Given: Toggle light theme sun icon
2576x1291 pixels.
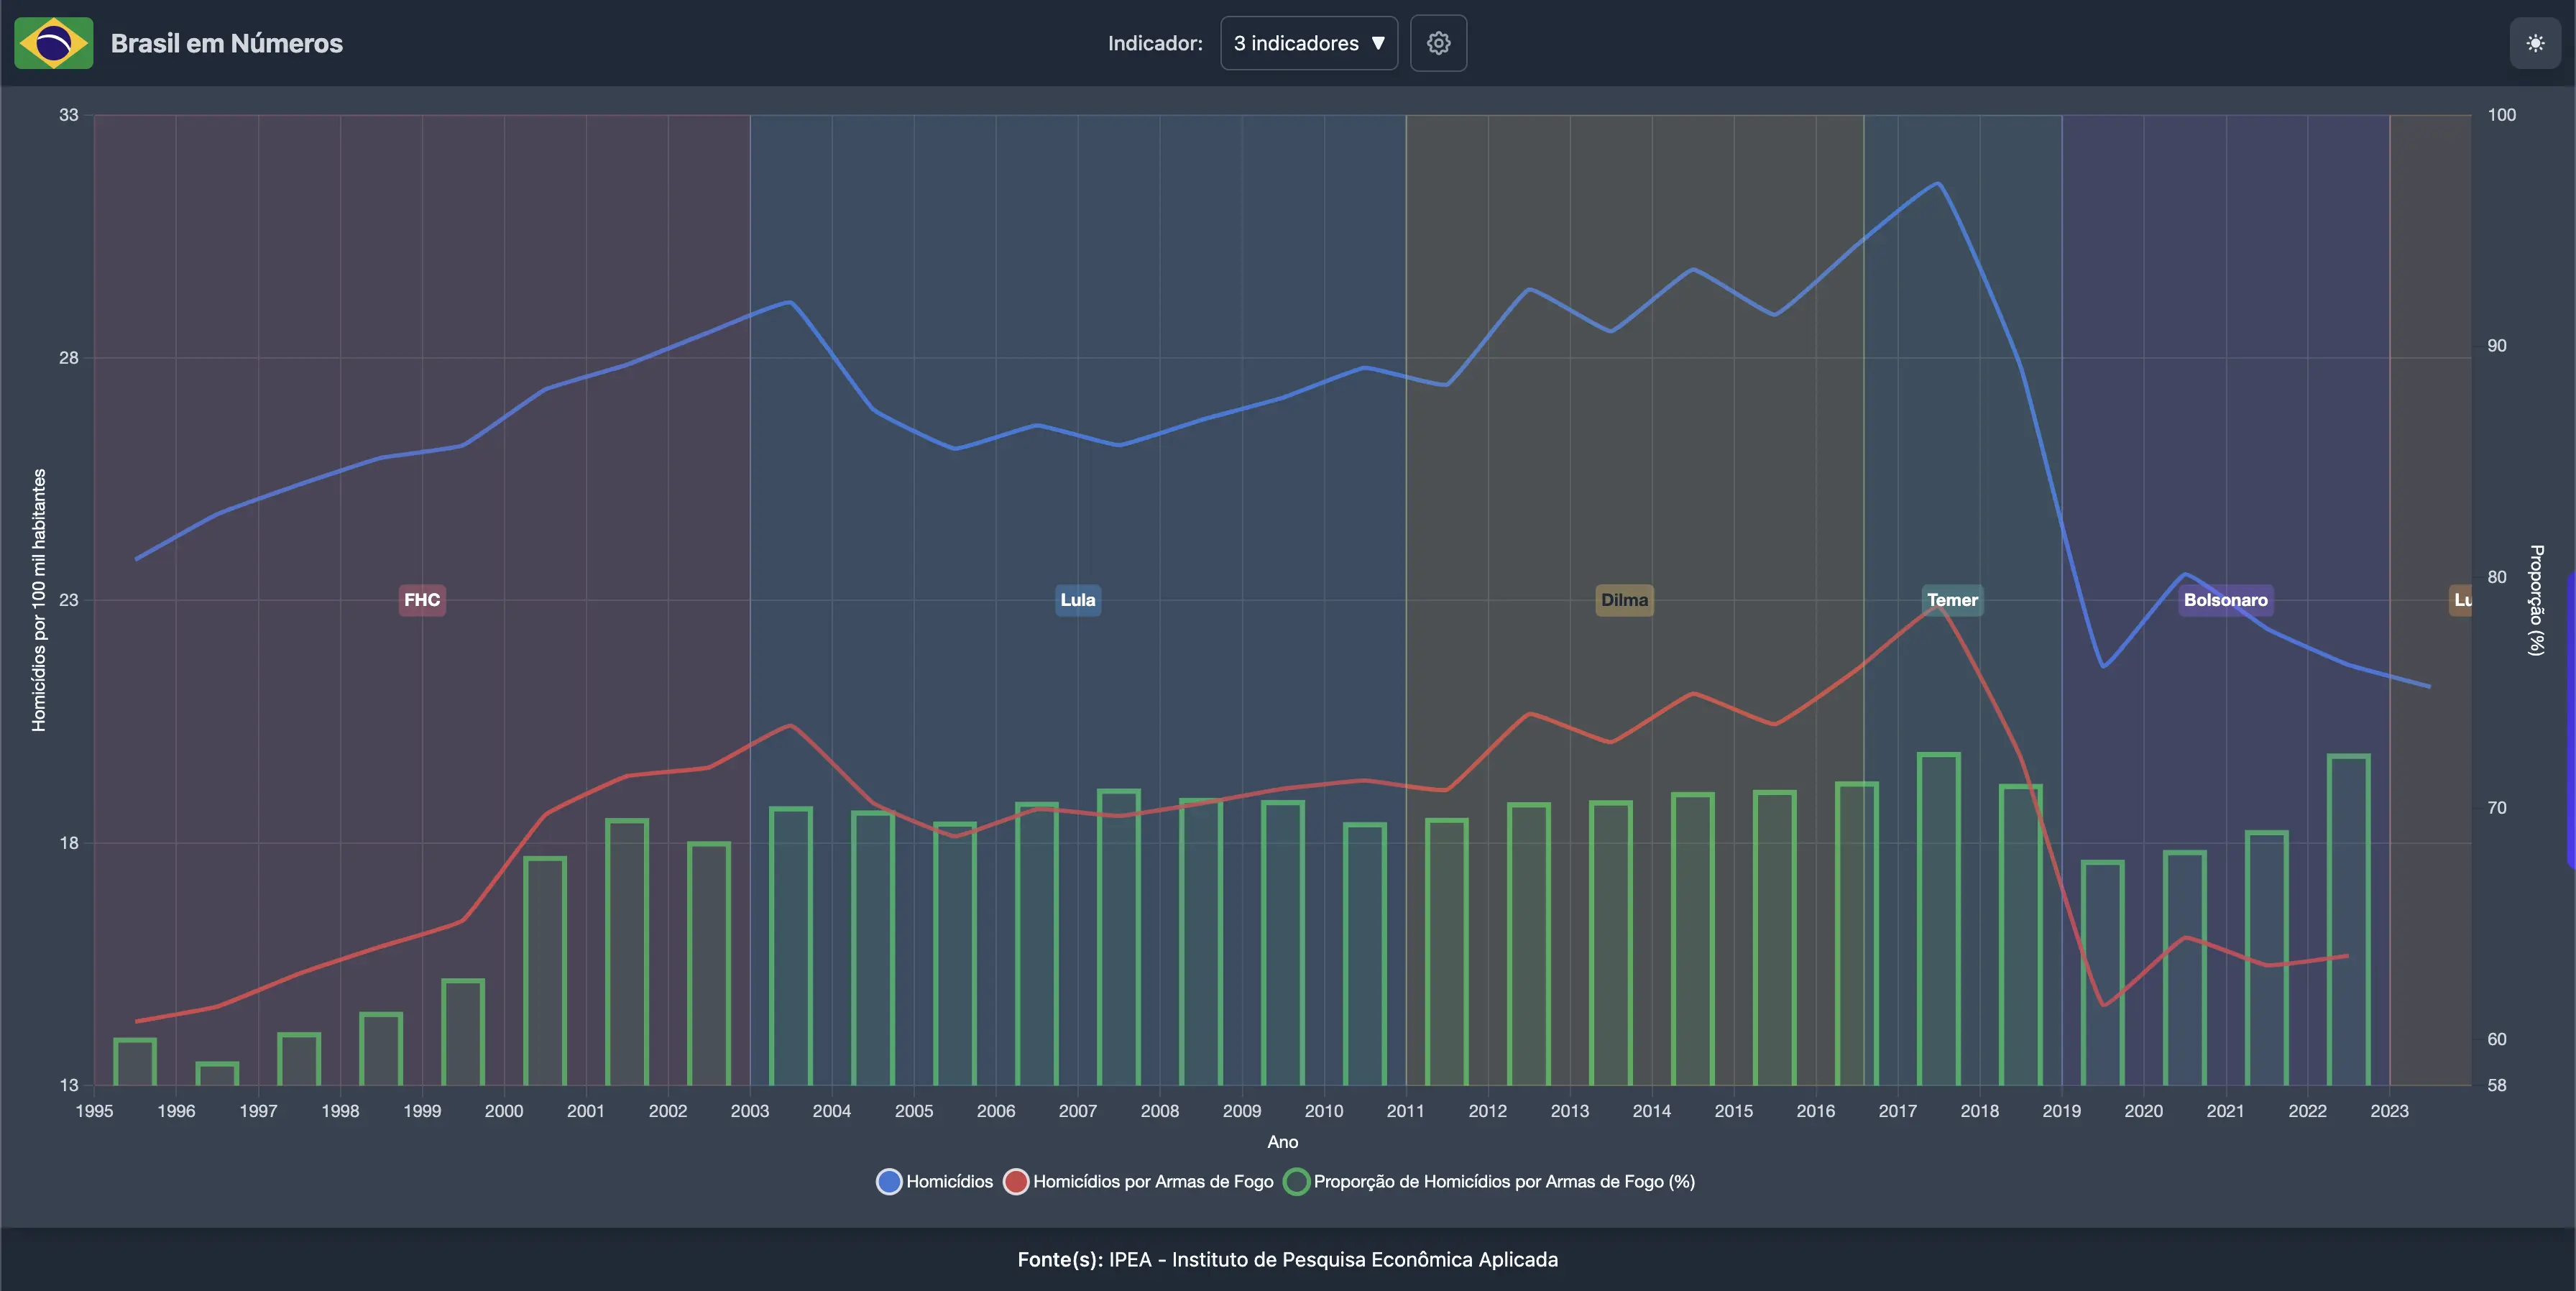Looking at the screenshot, I should [x=2534, y=43].
